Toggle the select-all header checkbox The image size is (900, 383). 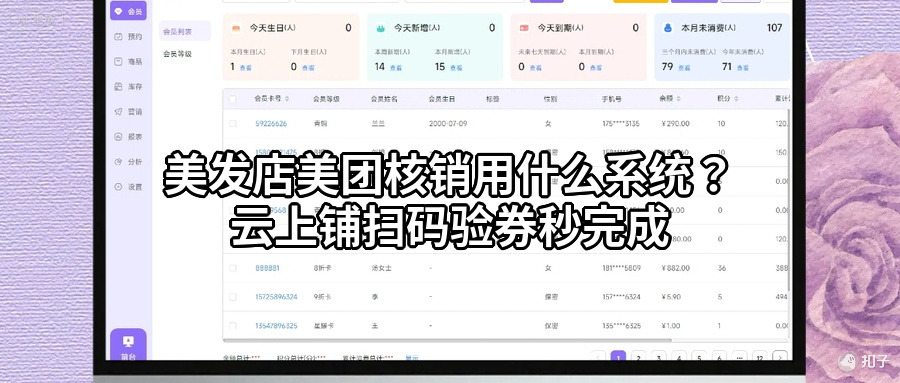[x=232, y=99]
